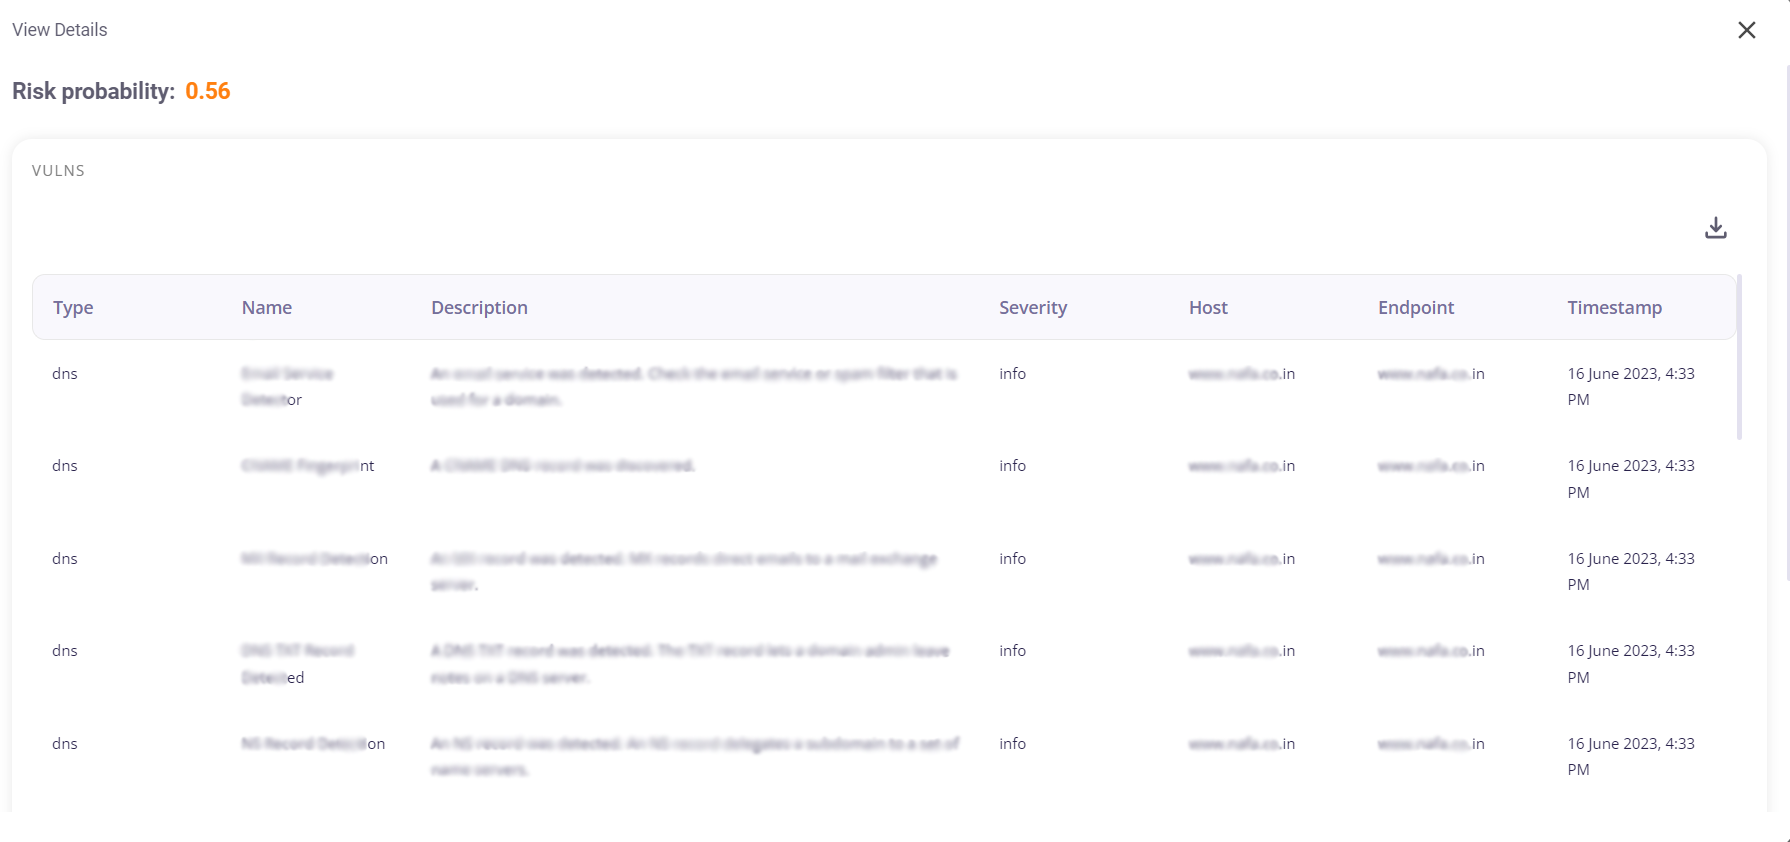Click info severity in CNAME Fingerprint row

point(1012,466)
